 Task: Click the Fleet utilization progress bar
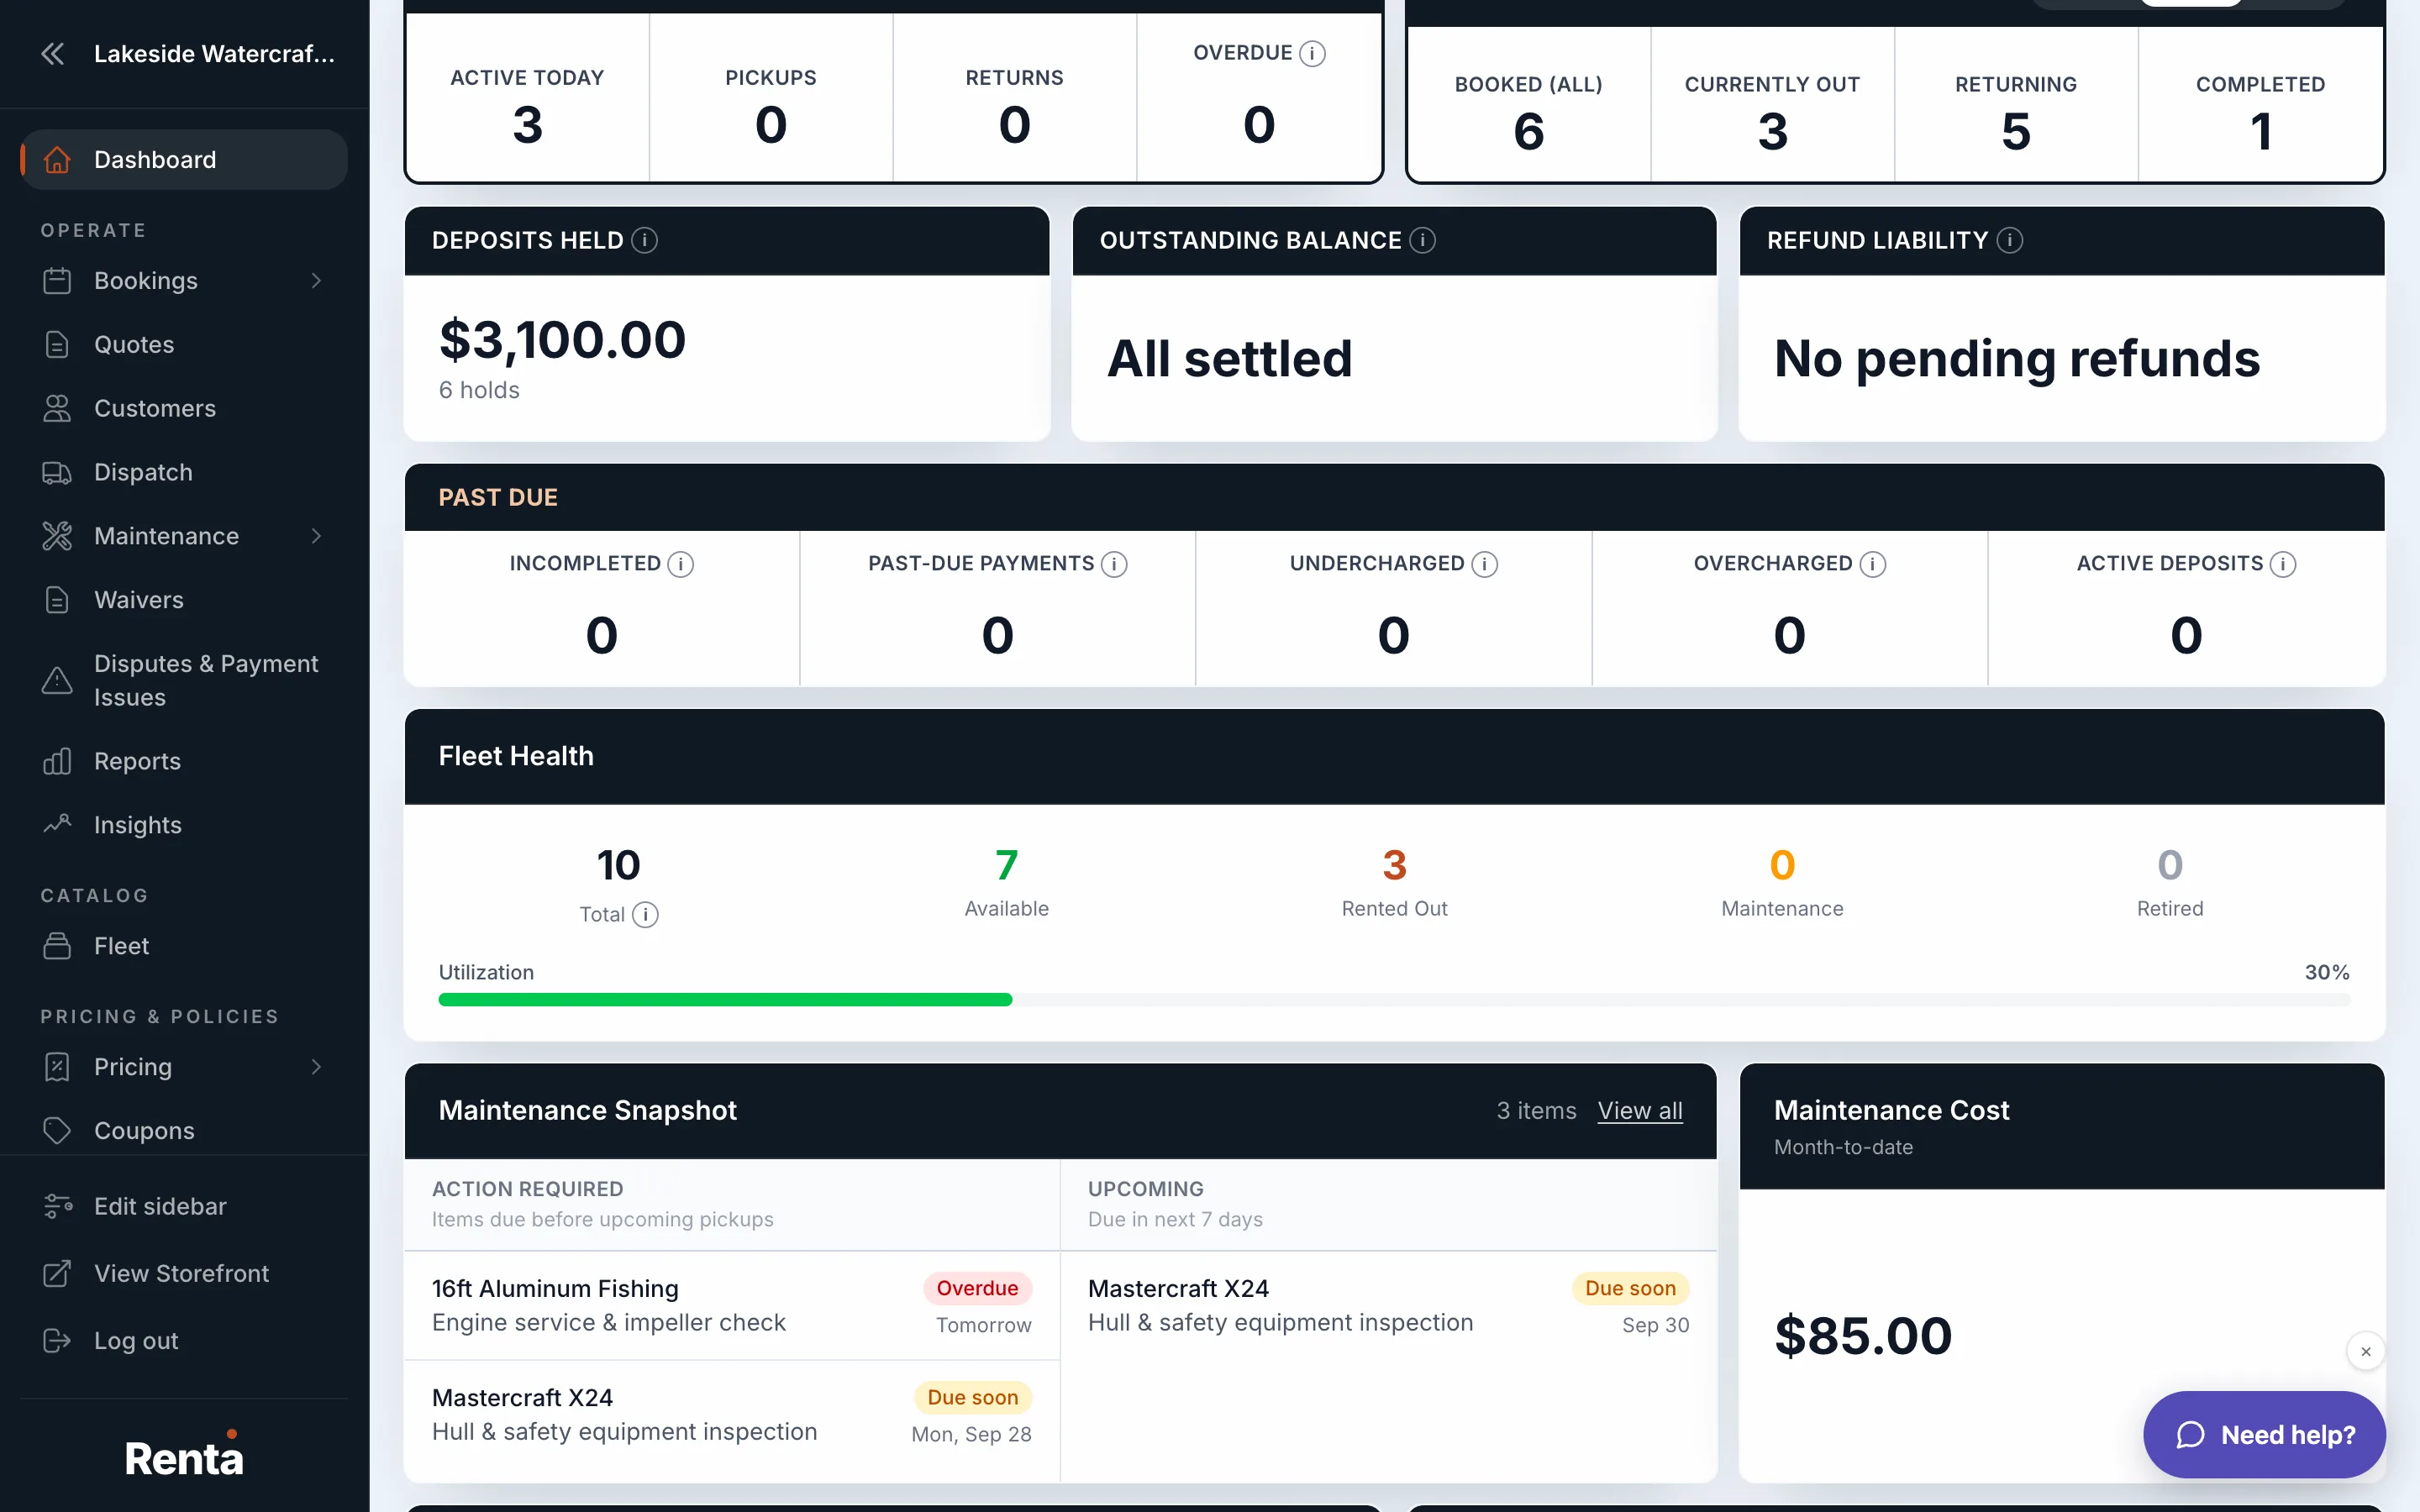point(1394,999)
